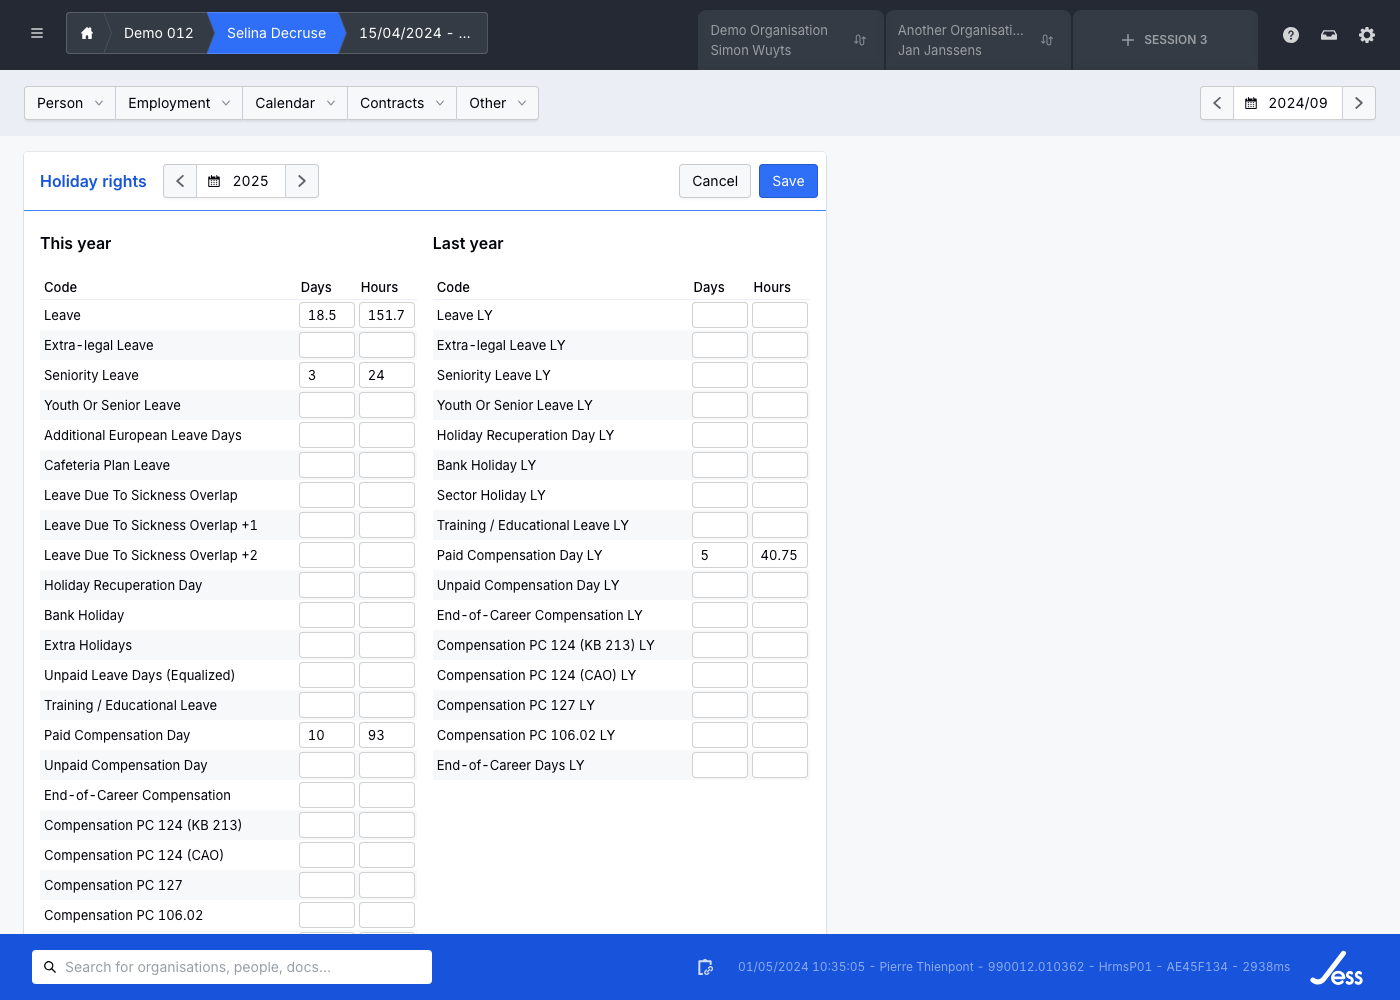Expand the Person dropdown menu
This screenshot has width=1400, height=1000.
pyautogui.click(x=70, y=103)
